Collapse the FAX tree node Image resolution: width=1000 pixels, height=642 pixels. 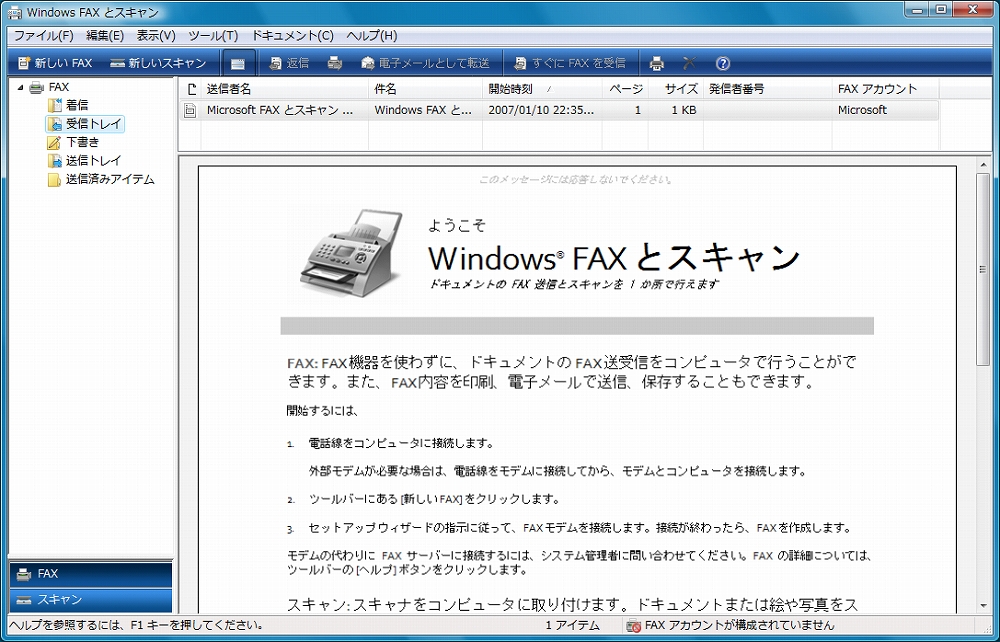coord(19,88)
